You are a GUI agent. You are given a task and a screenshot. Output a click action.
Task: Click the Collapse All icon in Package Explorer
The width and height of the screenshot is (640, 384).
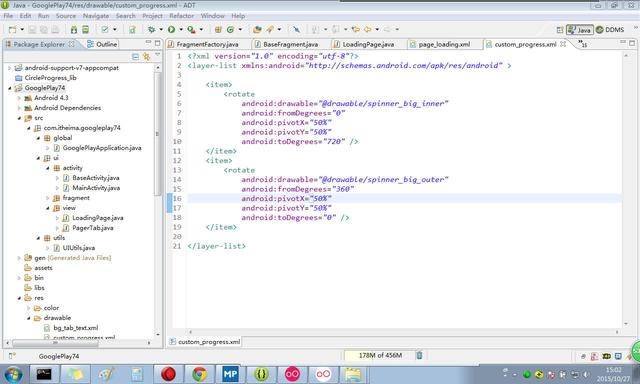135,56
